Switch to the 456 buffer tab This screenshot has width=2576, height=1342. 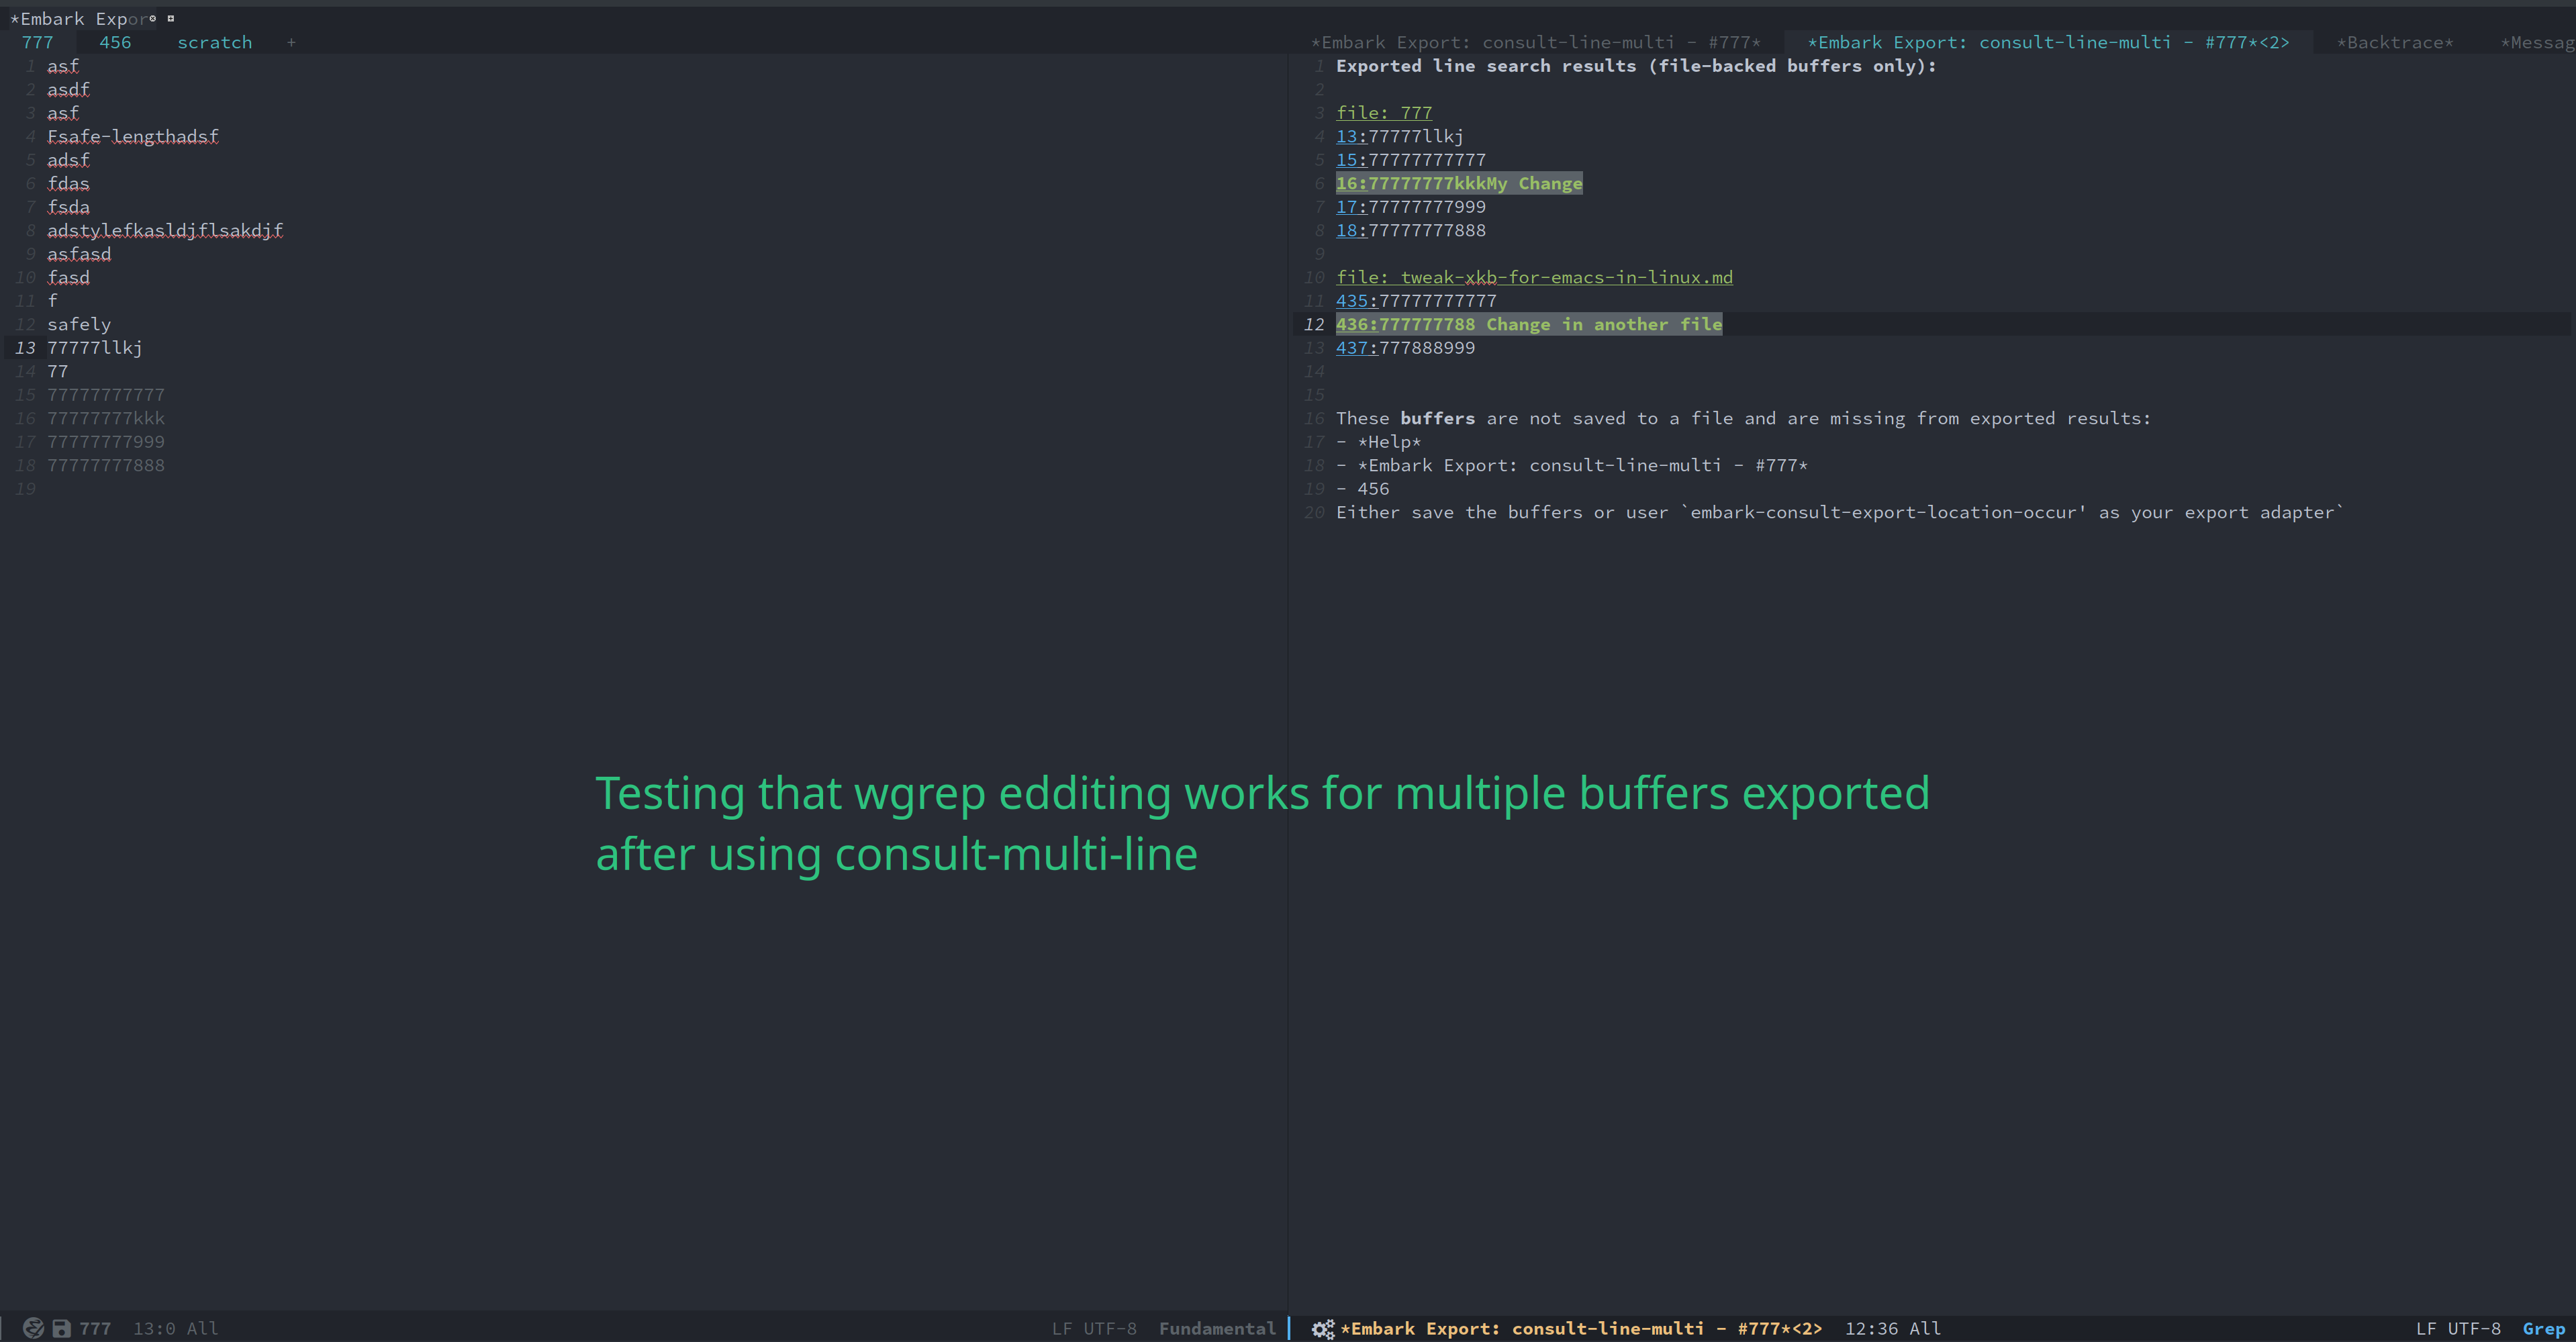pyautogui.click(x=115, y=42)
